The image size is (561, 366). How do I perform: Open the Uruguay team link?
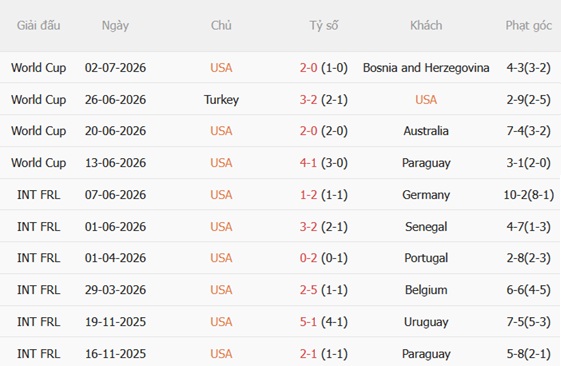pos(426,322)
